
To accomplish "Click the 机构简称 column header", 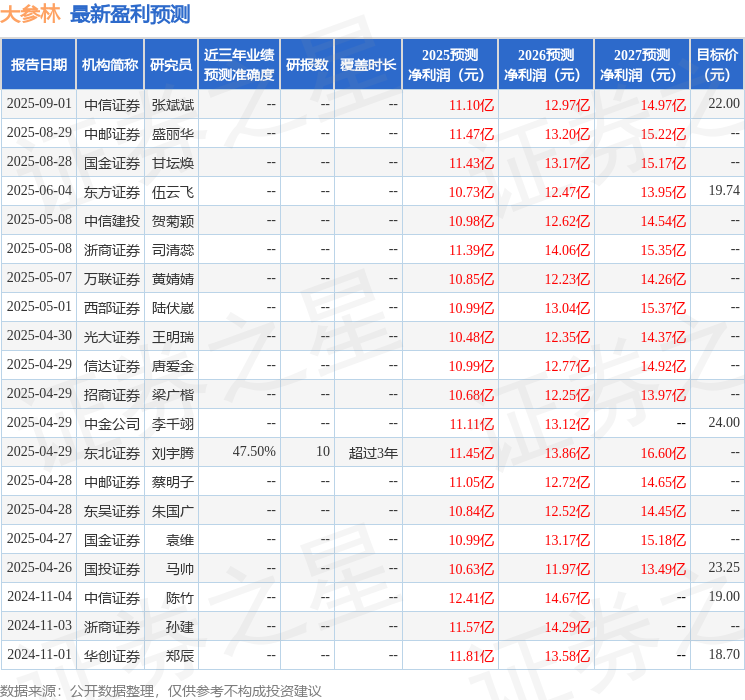I will (110, 65).
